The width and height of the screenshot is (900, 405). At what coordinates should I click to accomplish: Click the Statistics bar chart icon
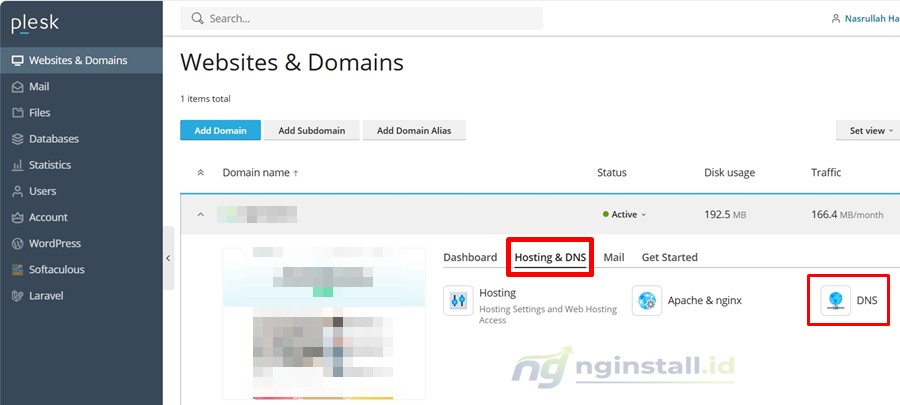pos(18,165)
